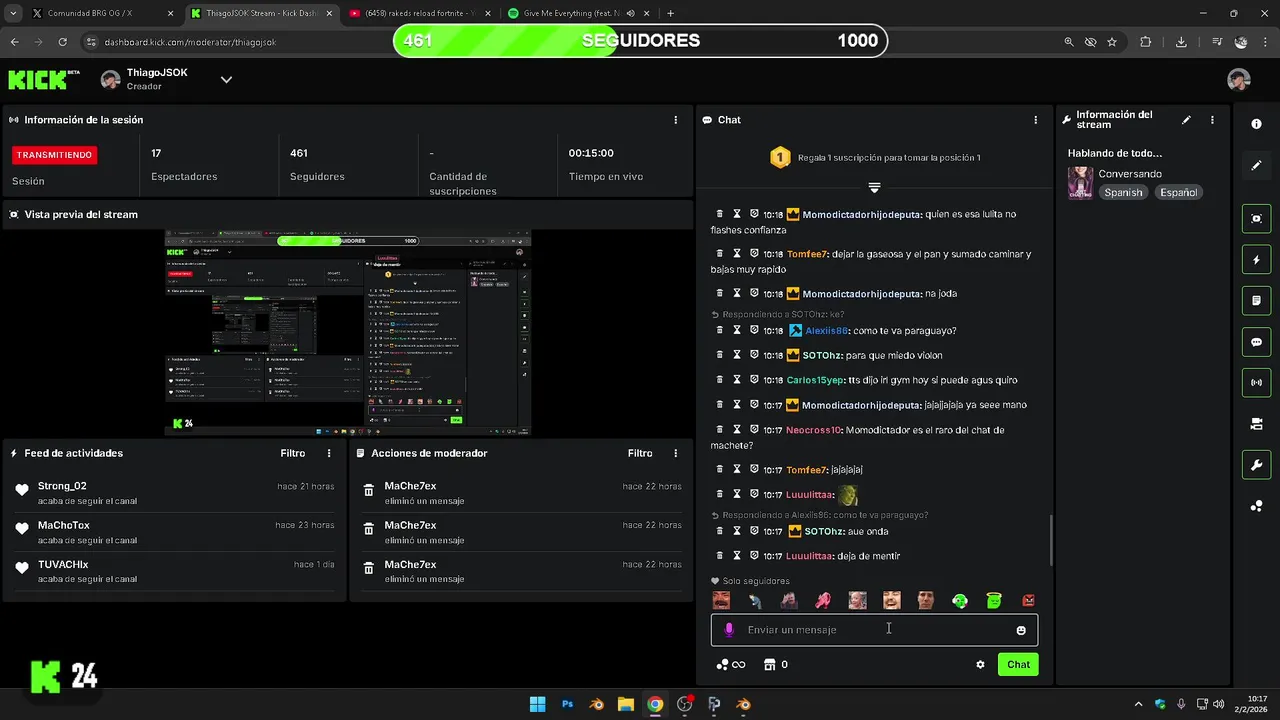Viewport: 1280px width, 720px height.
Task: Delete SOTOhz message 'aue onda'
Action: point(719,531)
